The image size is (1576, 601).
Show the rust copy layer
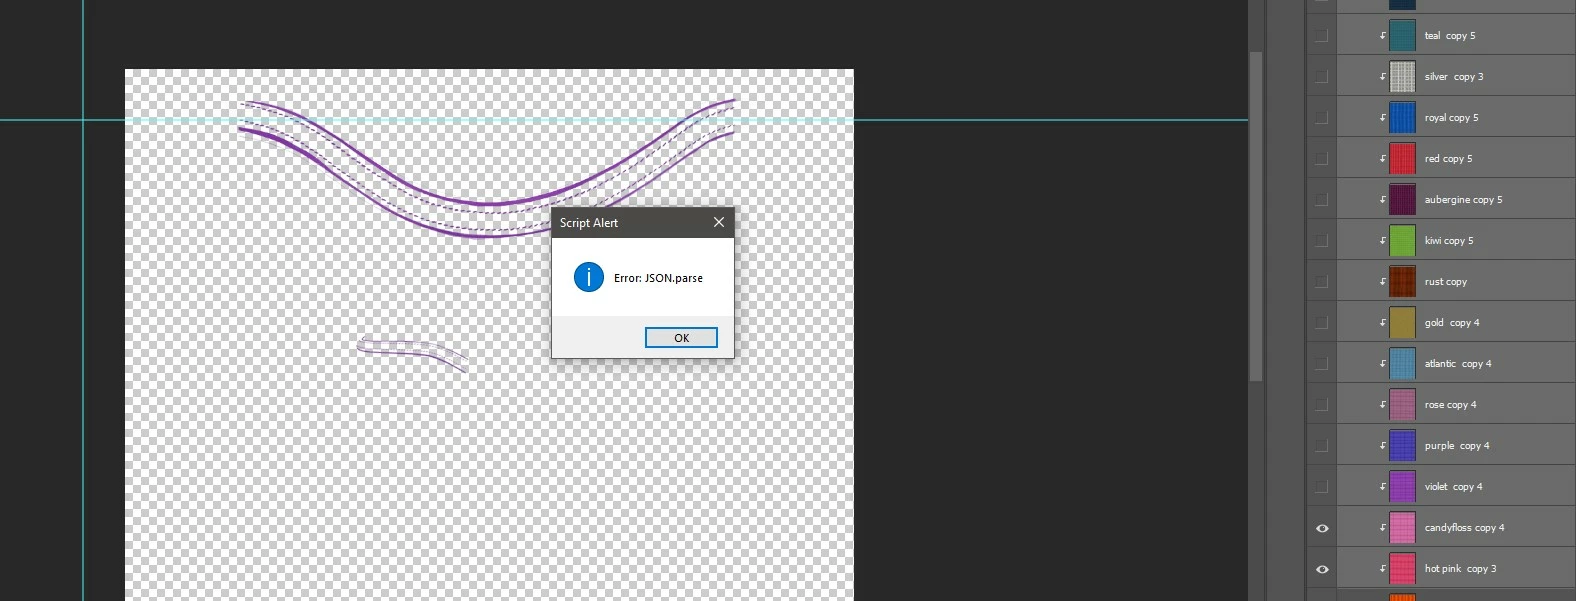tap(1322, 281)
